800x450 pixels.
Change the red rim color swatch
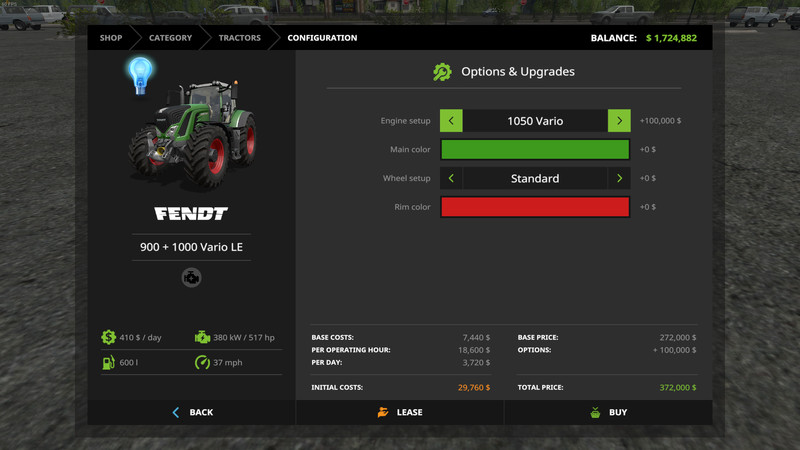[535, 207]
